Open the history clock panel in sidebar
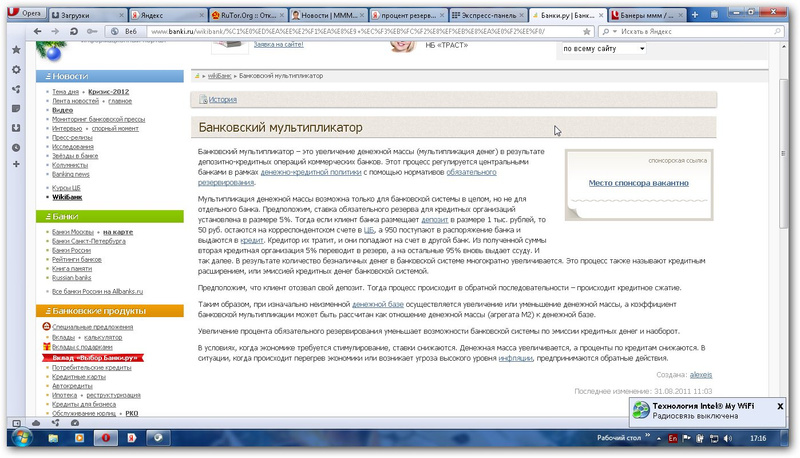 16,147
